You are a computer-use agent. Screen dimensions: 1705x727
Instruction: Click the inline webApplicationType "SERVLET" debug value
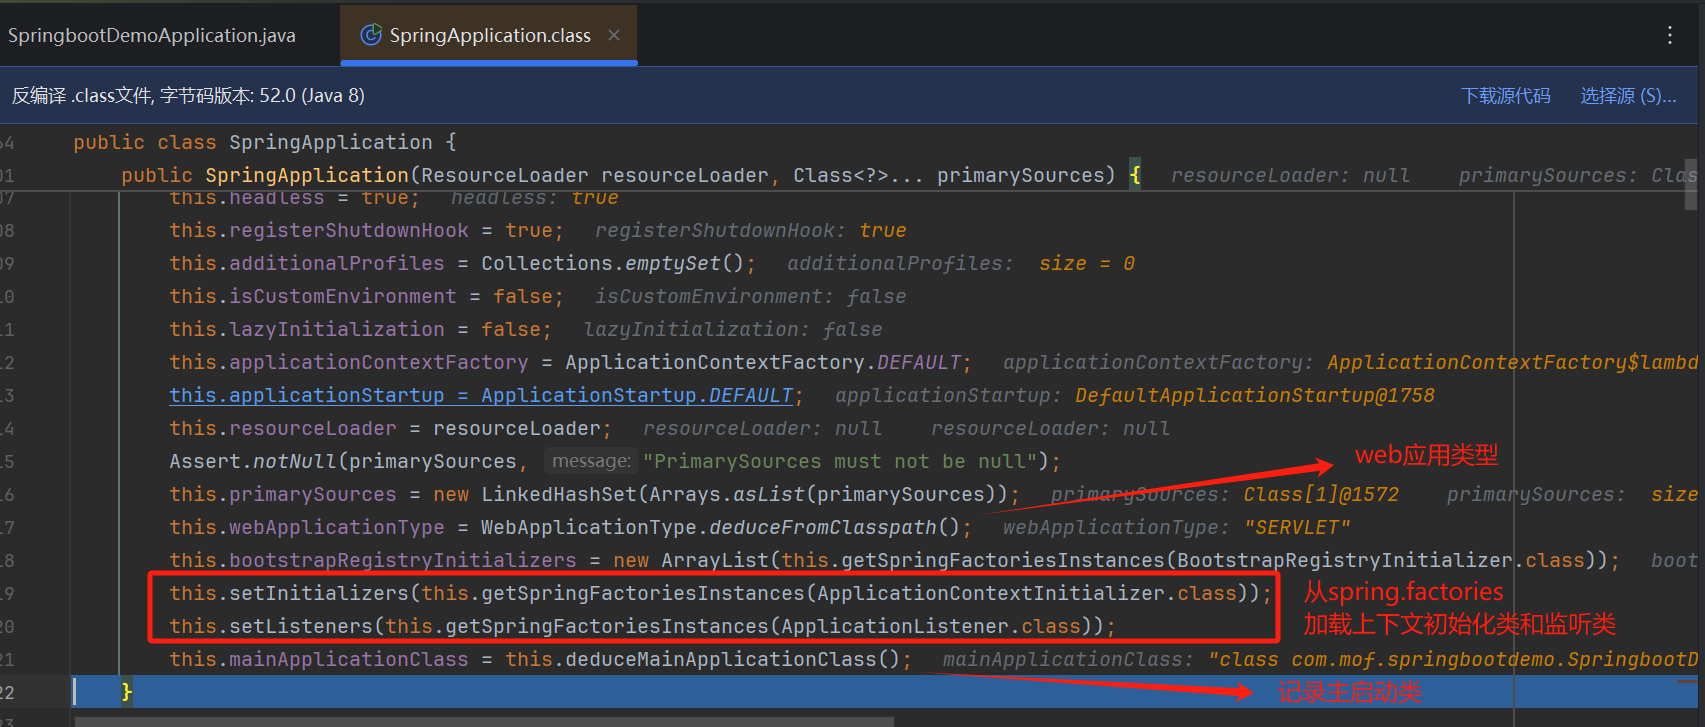pos(1295,527)
